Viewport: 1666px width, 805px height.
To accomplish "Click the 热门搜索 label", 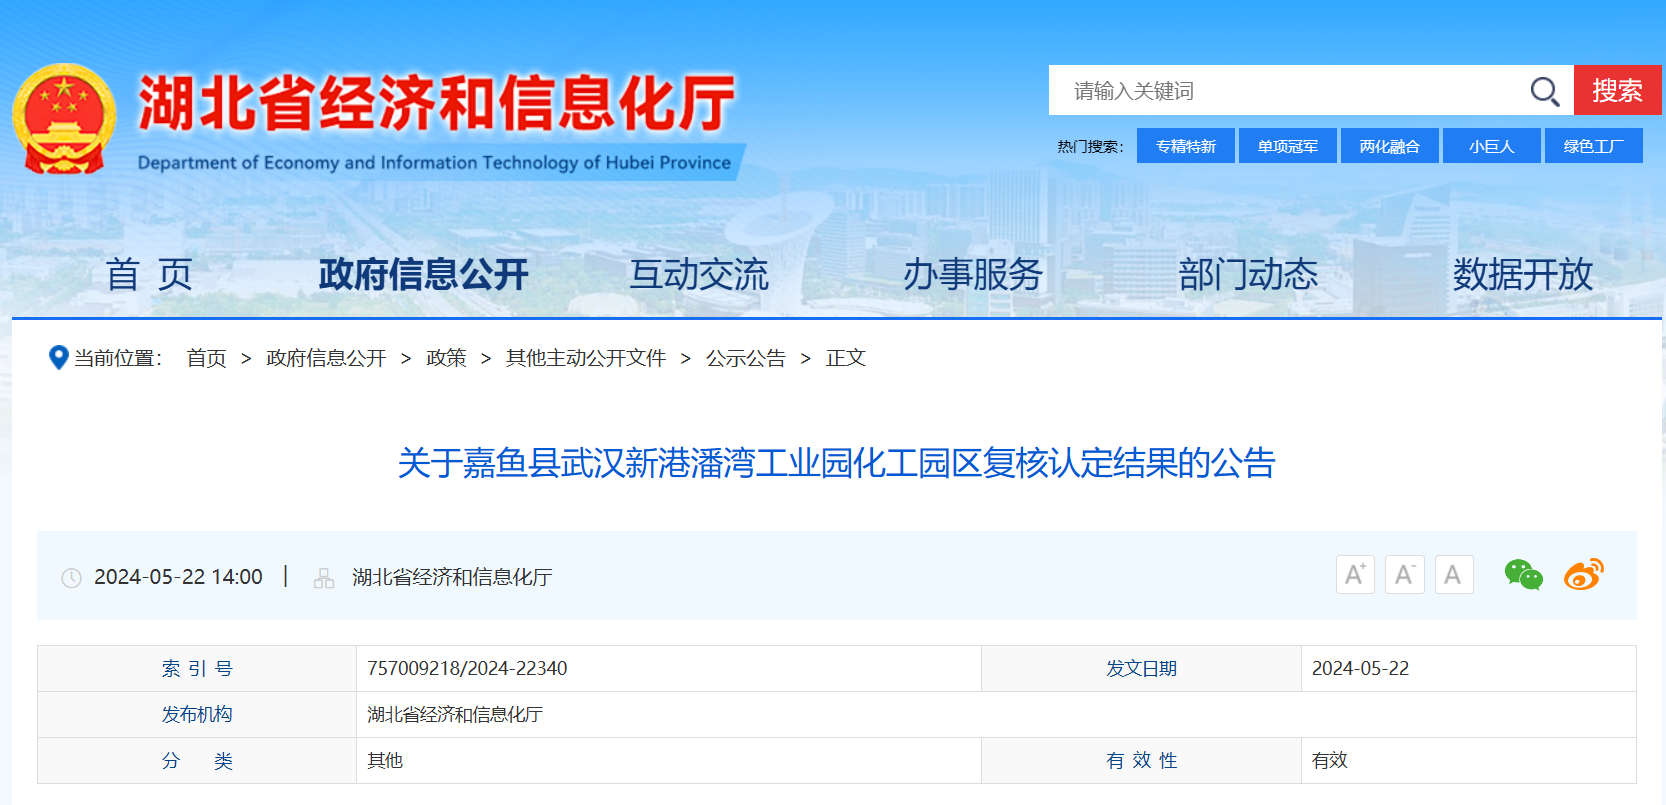I will coord(1091,147).
